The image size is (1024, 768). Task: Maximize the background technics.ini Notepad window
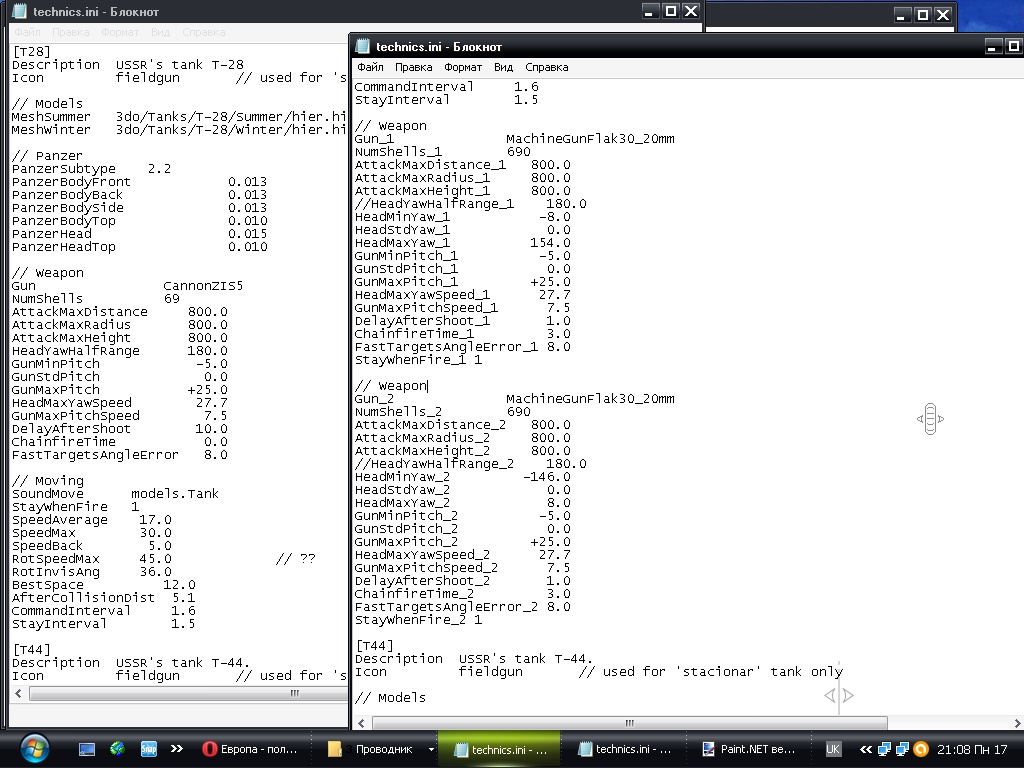(x=670, y=11)
